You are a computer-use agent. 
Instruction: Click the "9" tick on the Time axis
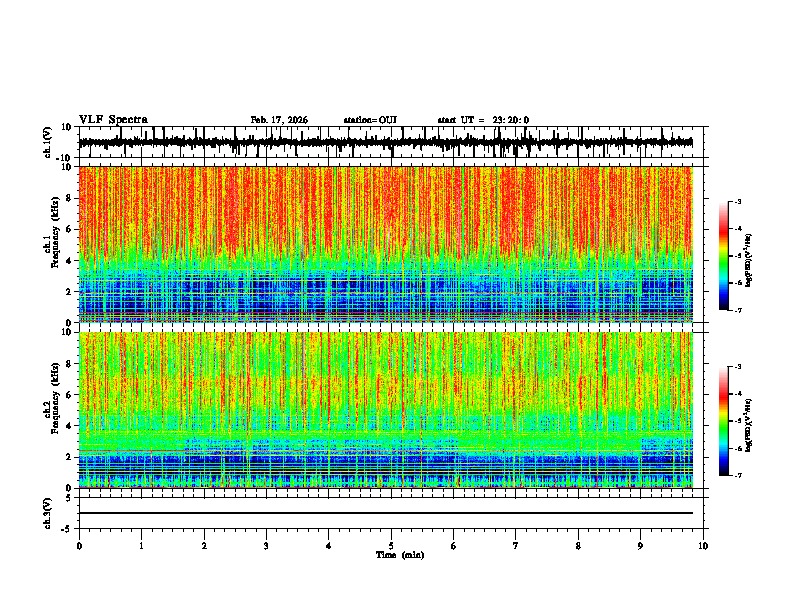tap(640, 546)
